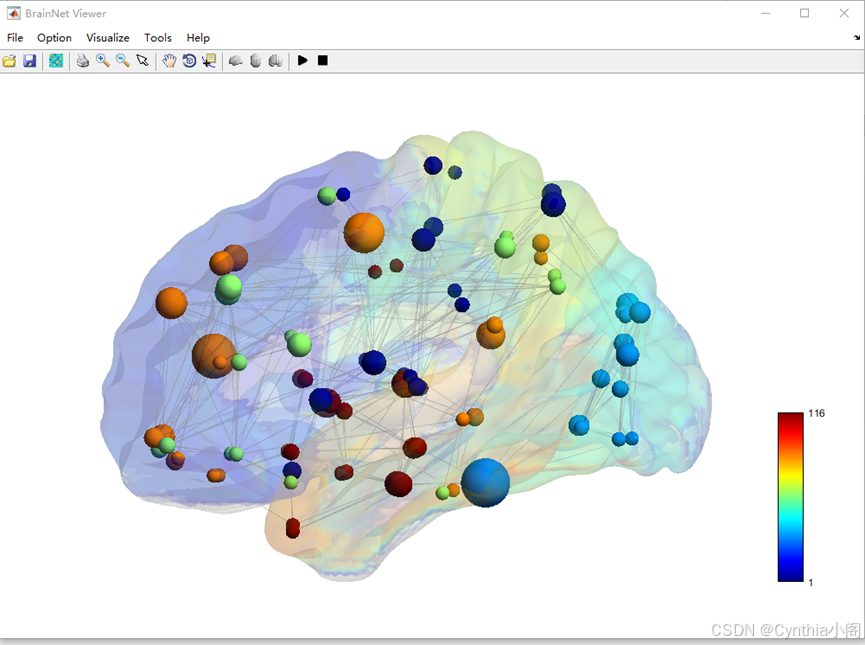Click the large blue sphere node
This screenshot has height=645, width=865.
coord(484,484)
